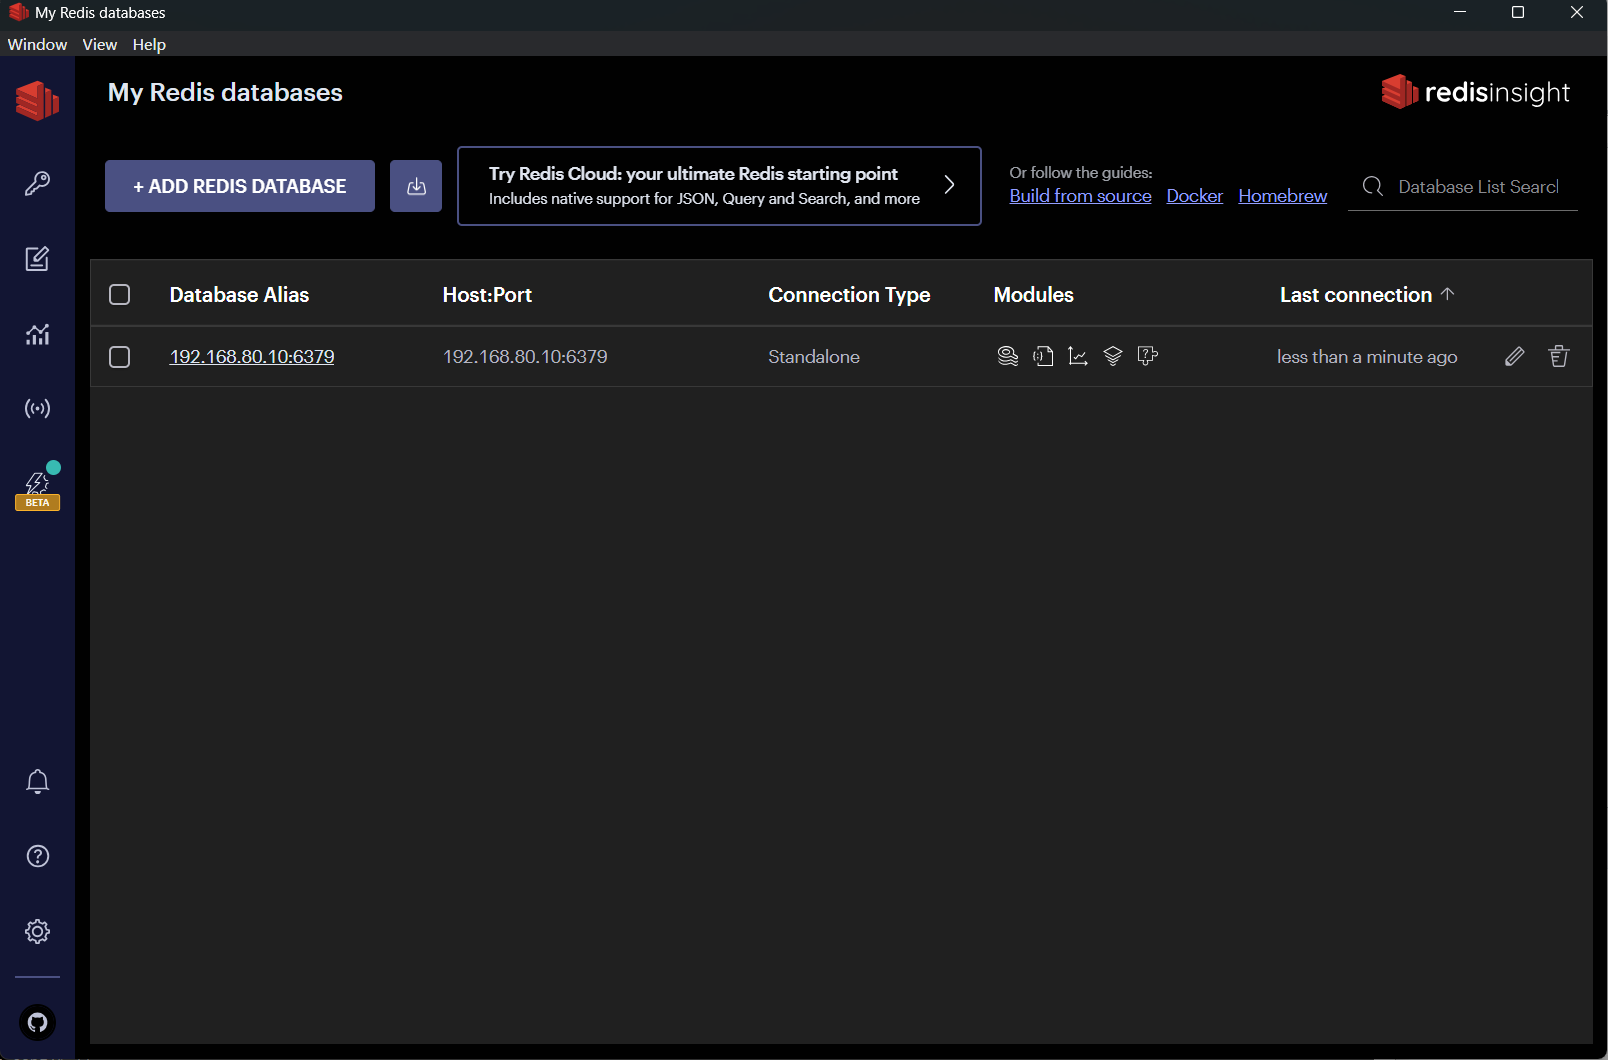Screen dimensions: 1608x1060
Task: Click the Try Redis Cloud promo title
Action: click(x=693, y=174)
